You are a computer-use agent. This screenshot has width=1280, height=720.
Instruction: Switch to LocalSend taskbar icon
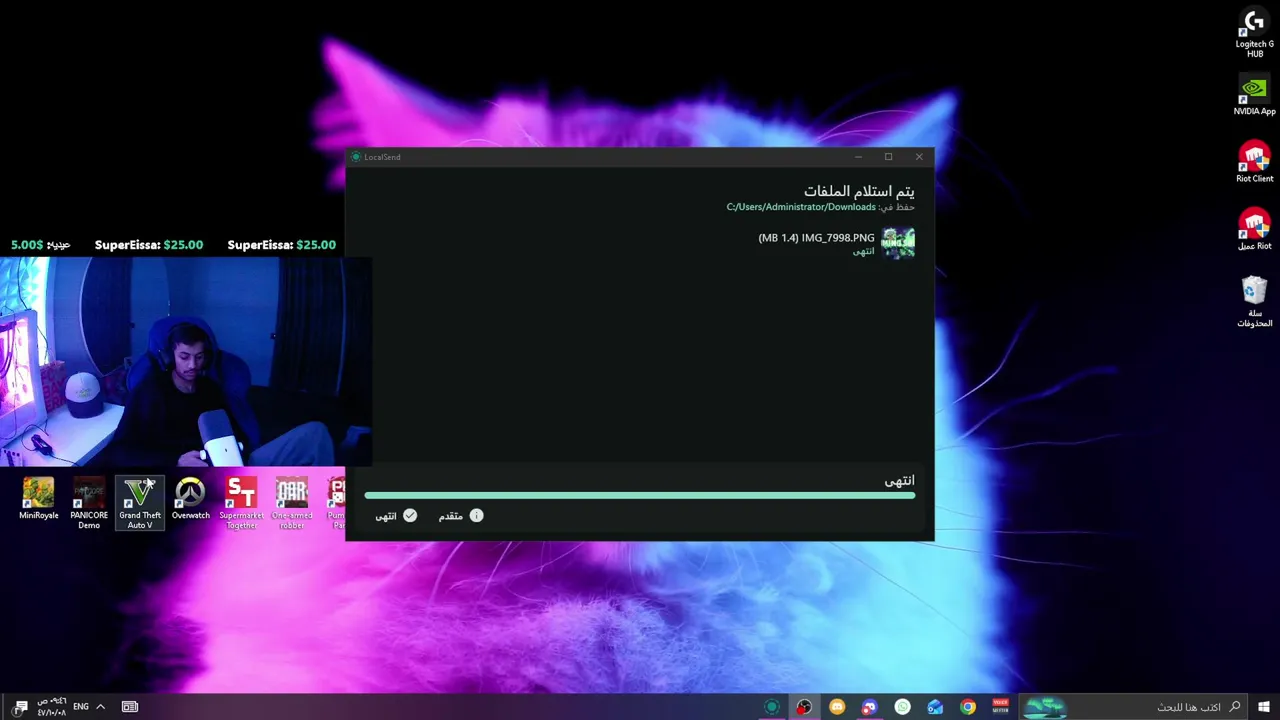pos(771,707)
